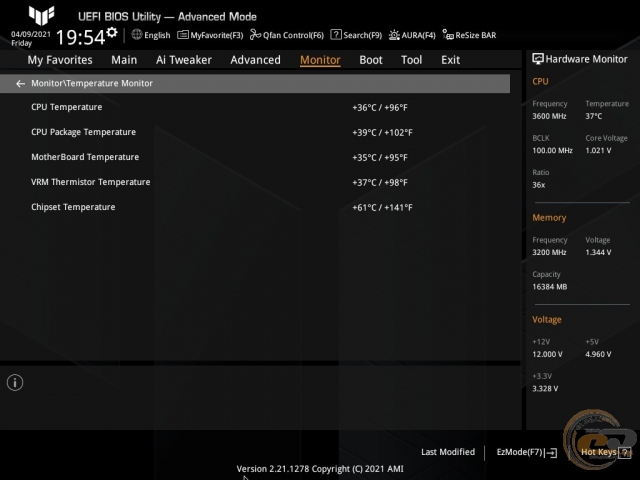Switch to My Favorites tab
640x480 pixels.
(60, 60)
